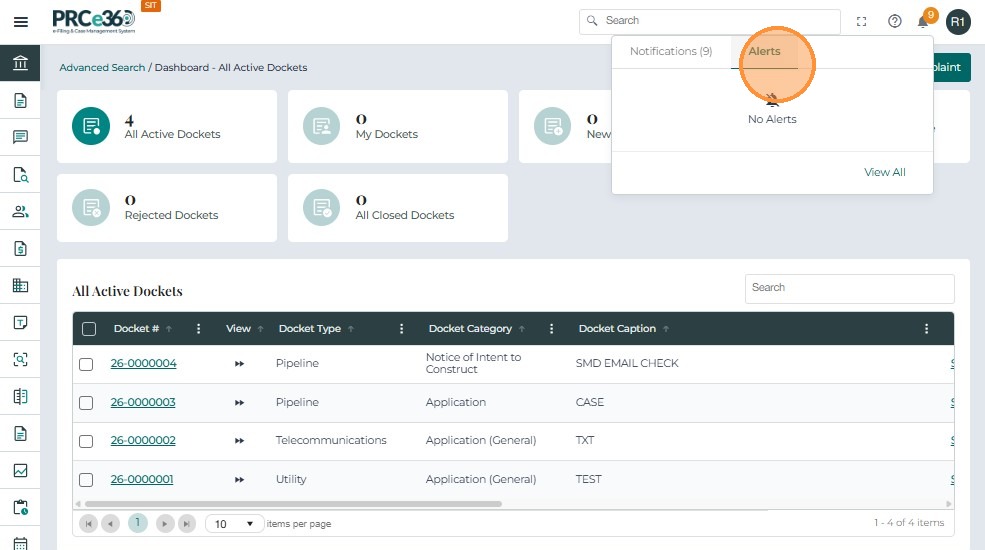Click the notification bell icon
985x550 pixels.
[923, 22]
